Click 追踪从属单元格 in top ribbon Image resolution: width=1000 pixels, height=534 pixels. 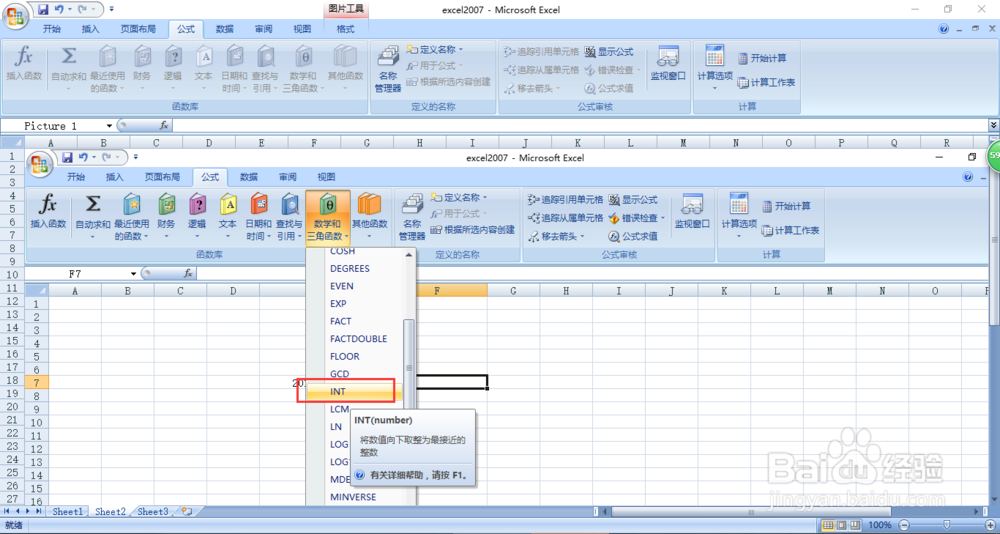[541, 70]
